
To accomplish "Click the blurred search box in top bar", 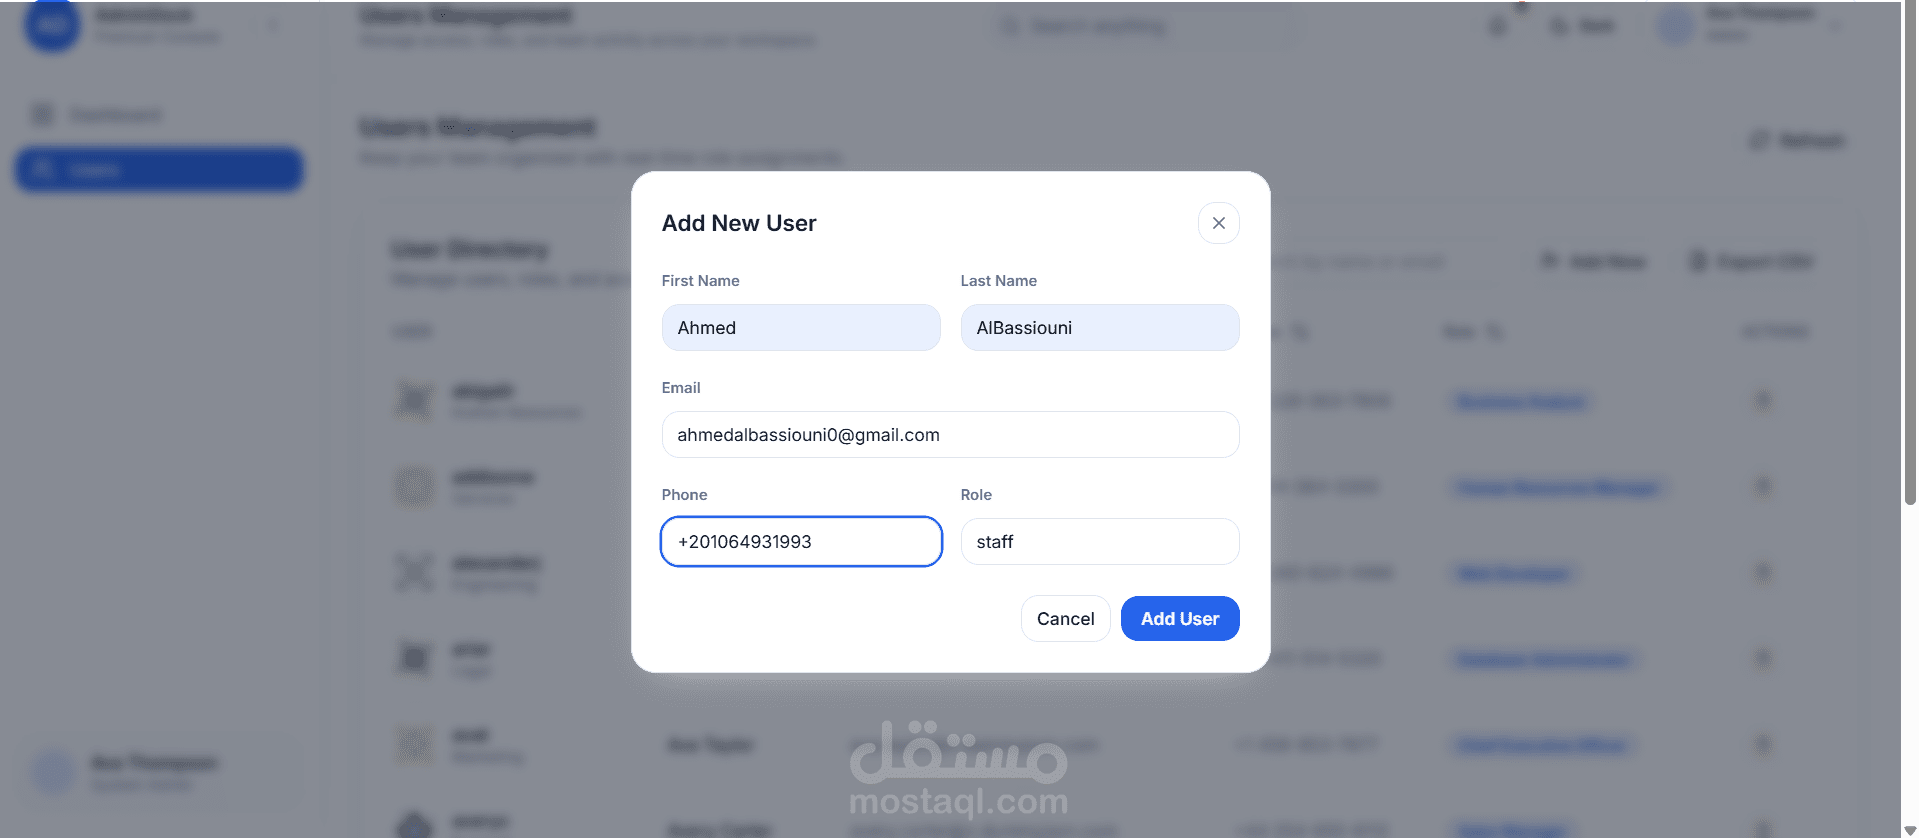I will coord(1140,26).
